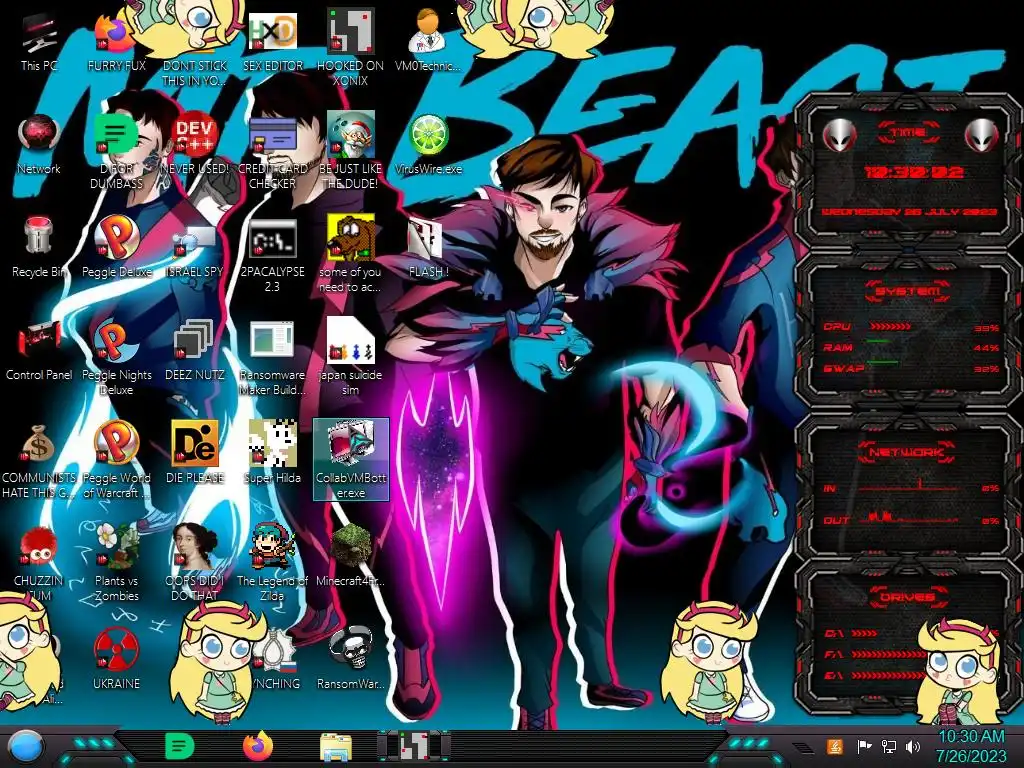The width and height of the screenshot is (1024, 768).
Task: Click the SWAP label in system widget
Action: click(x=844, y=368)
